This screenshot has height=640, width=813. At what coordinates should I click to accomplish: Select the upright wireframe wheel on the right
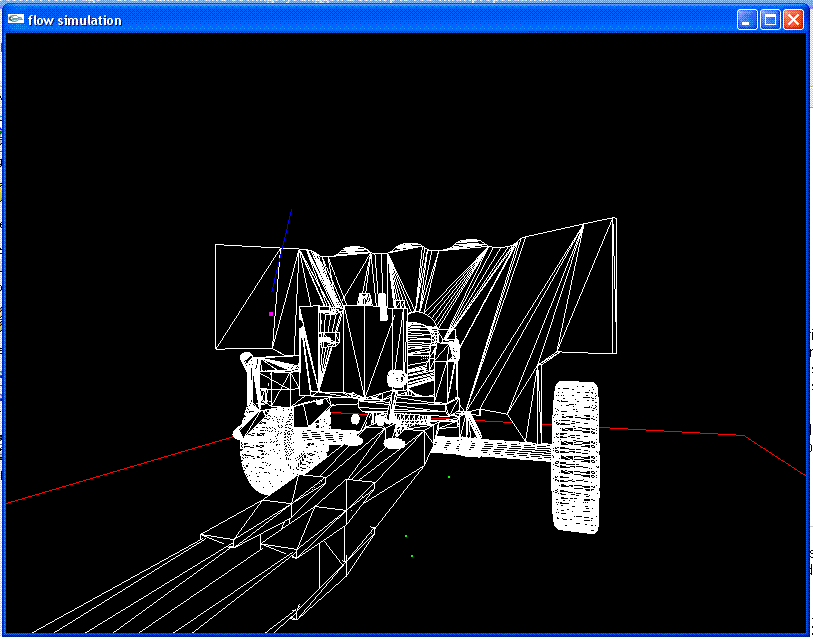click(x=575, y=457)
